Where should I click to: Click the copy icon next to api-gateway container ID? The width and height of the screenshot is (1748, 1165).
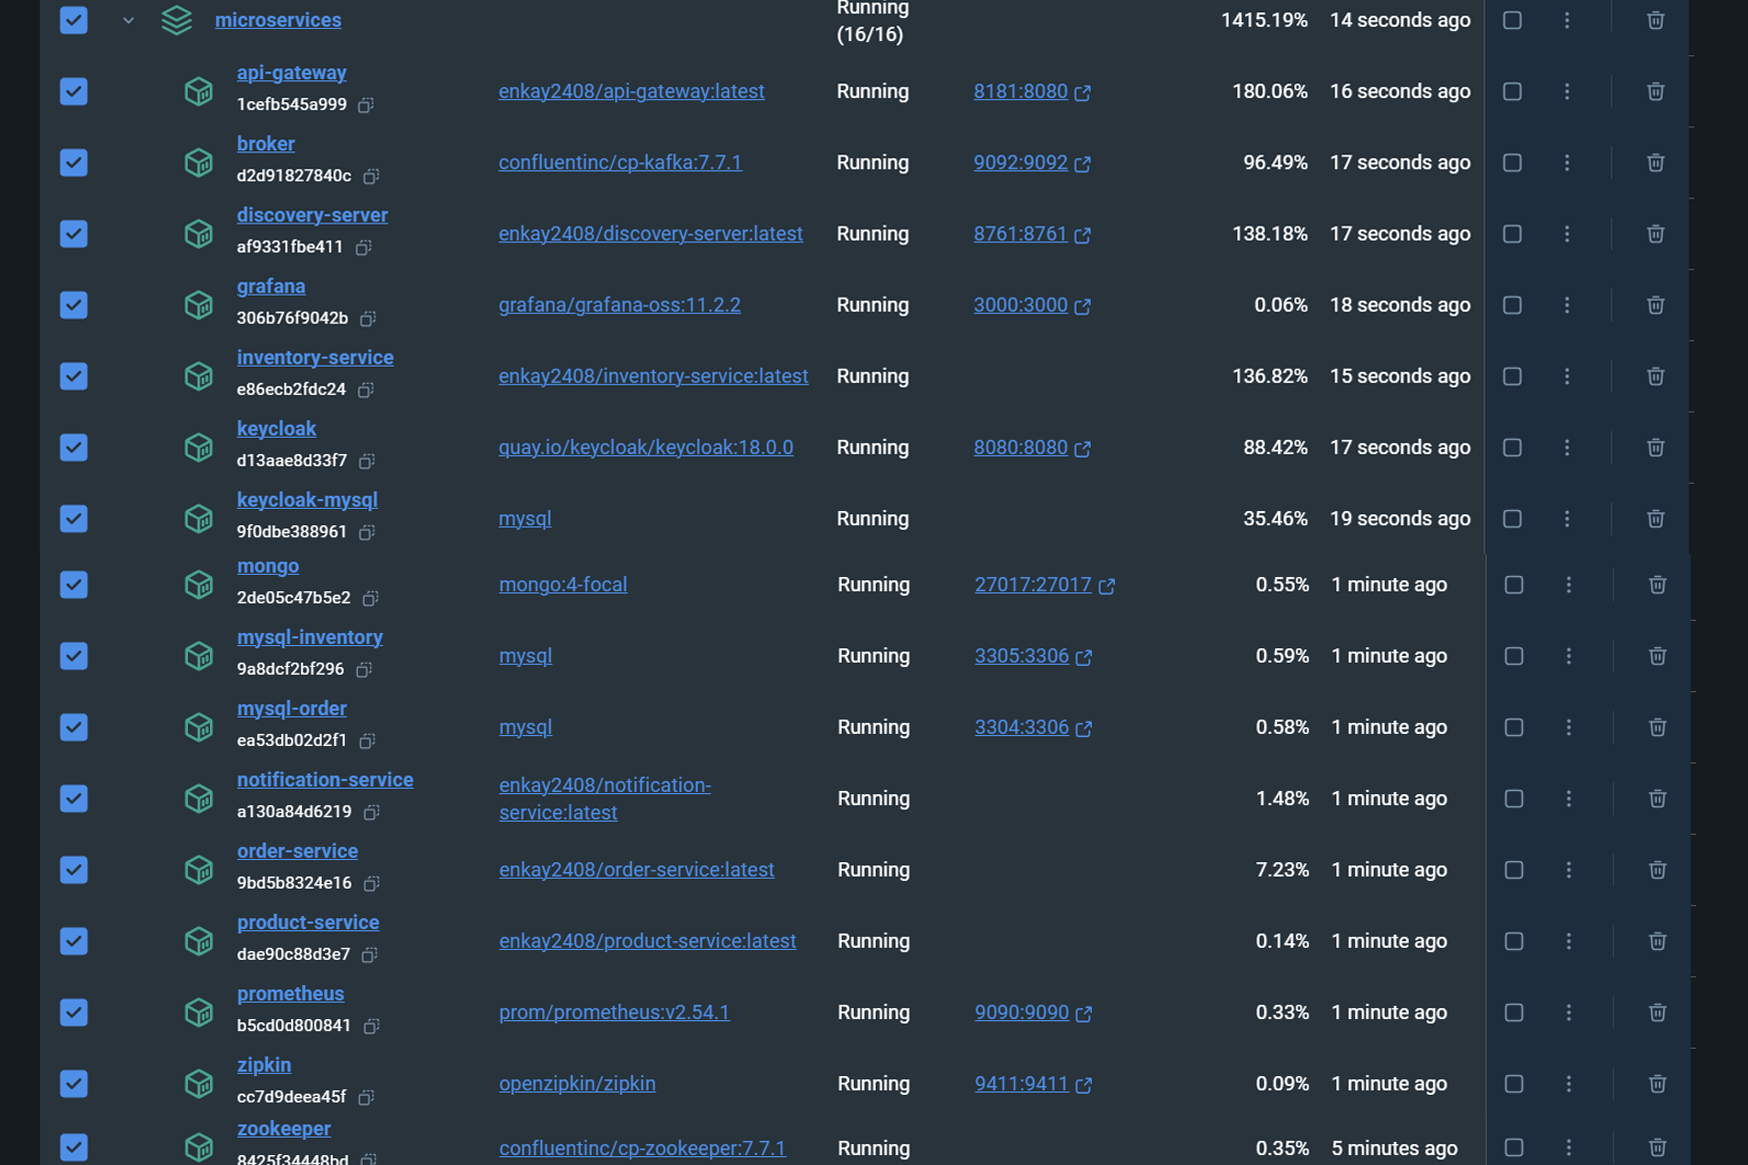[367, 105]
